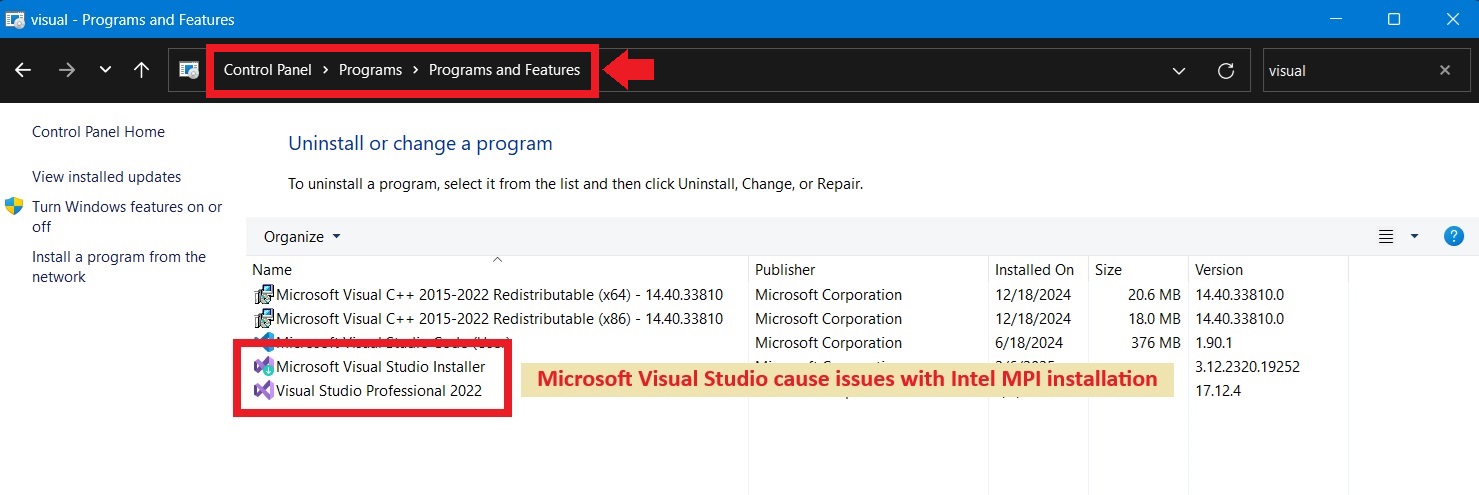1479x495 pixels.
Task: Open the Organize dropdown menu
Action: coord(302,237)
